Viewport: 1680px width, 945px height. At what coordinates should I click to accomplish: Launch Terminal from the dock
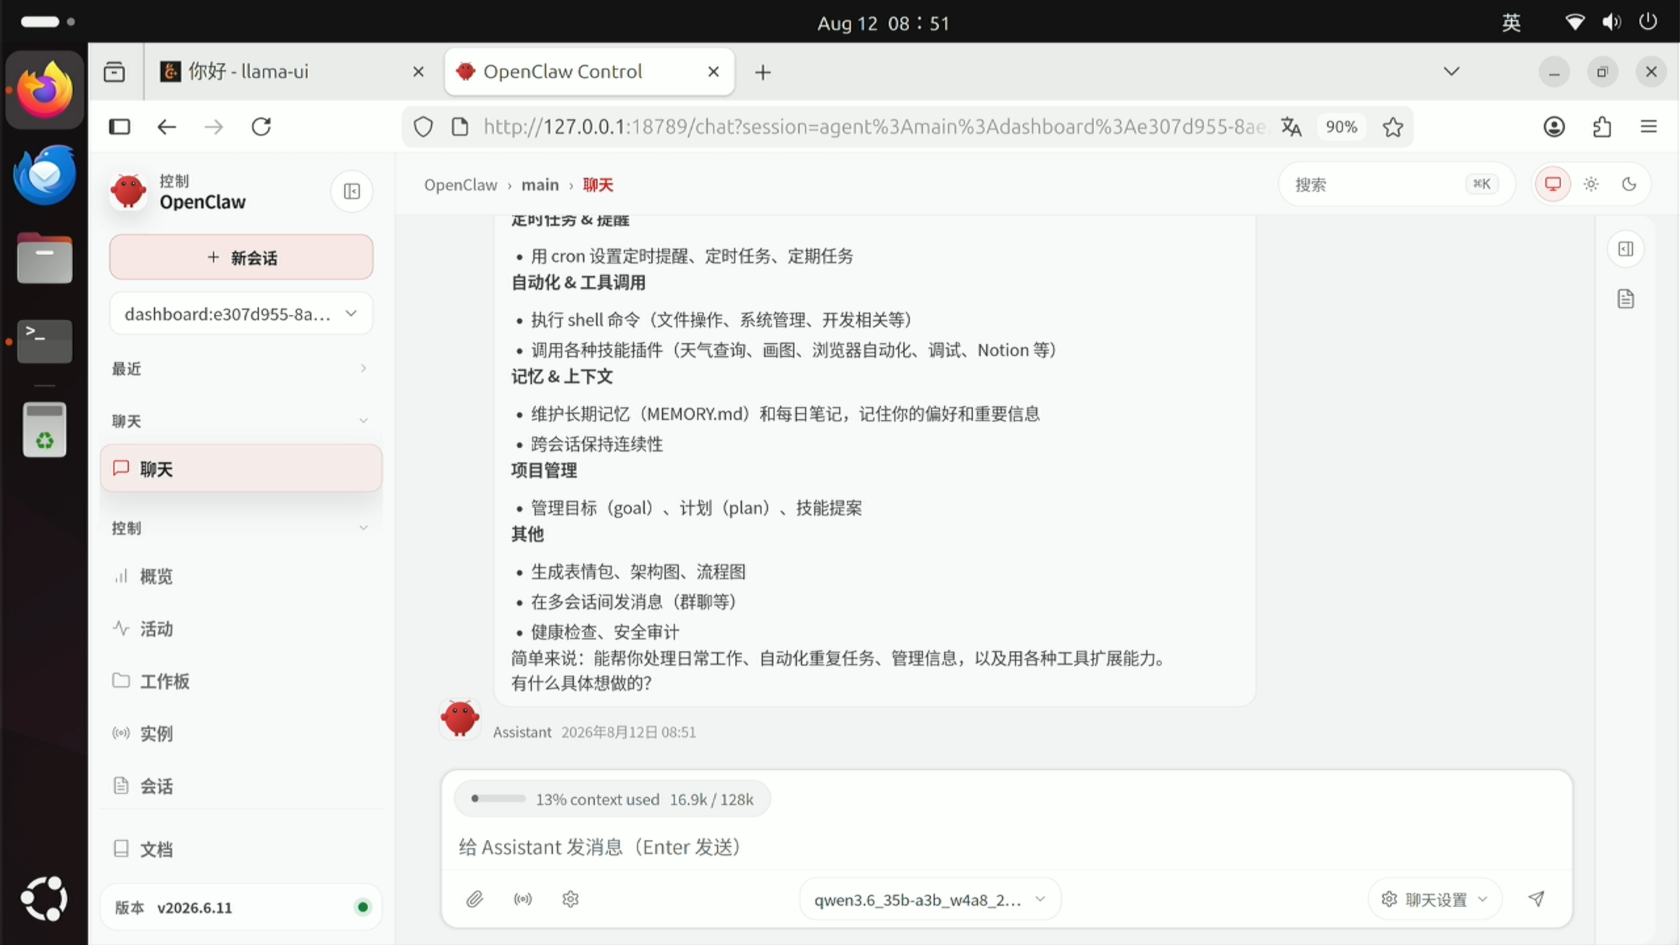pyautogui.click(x=44, y=341)
